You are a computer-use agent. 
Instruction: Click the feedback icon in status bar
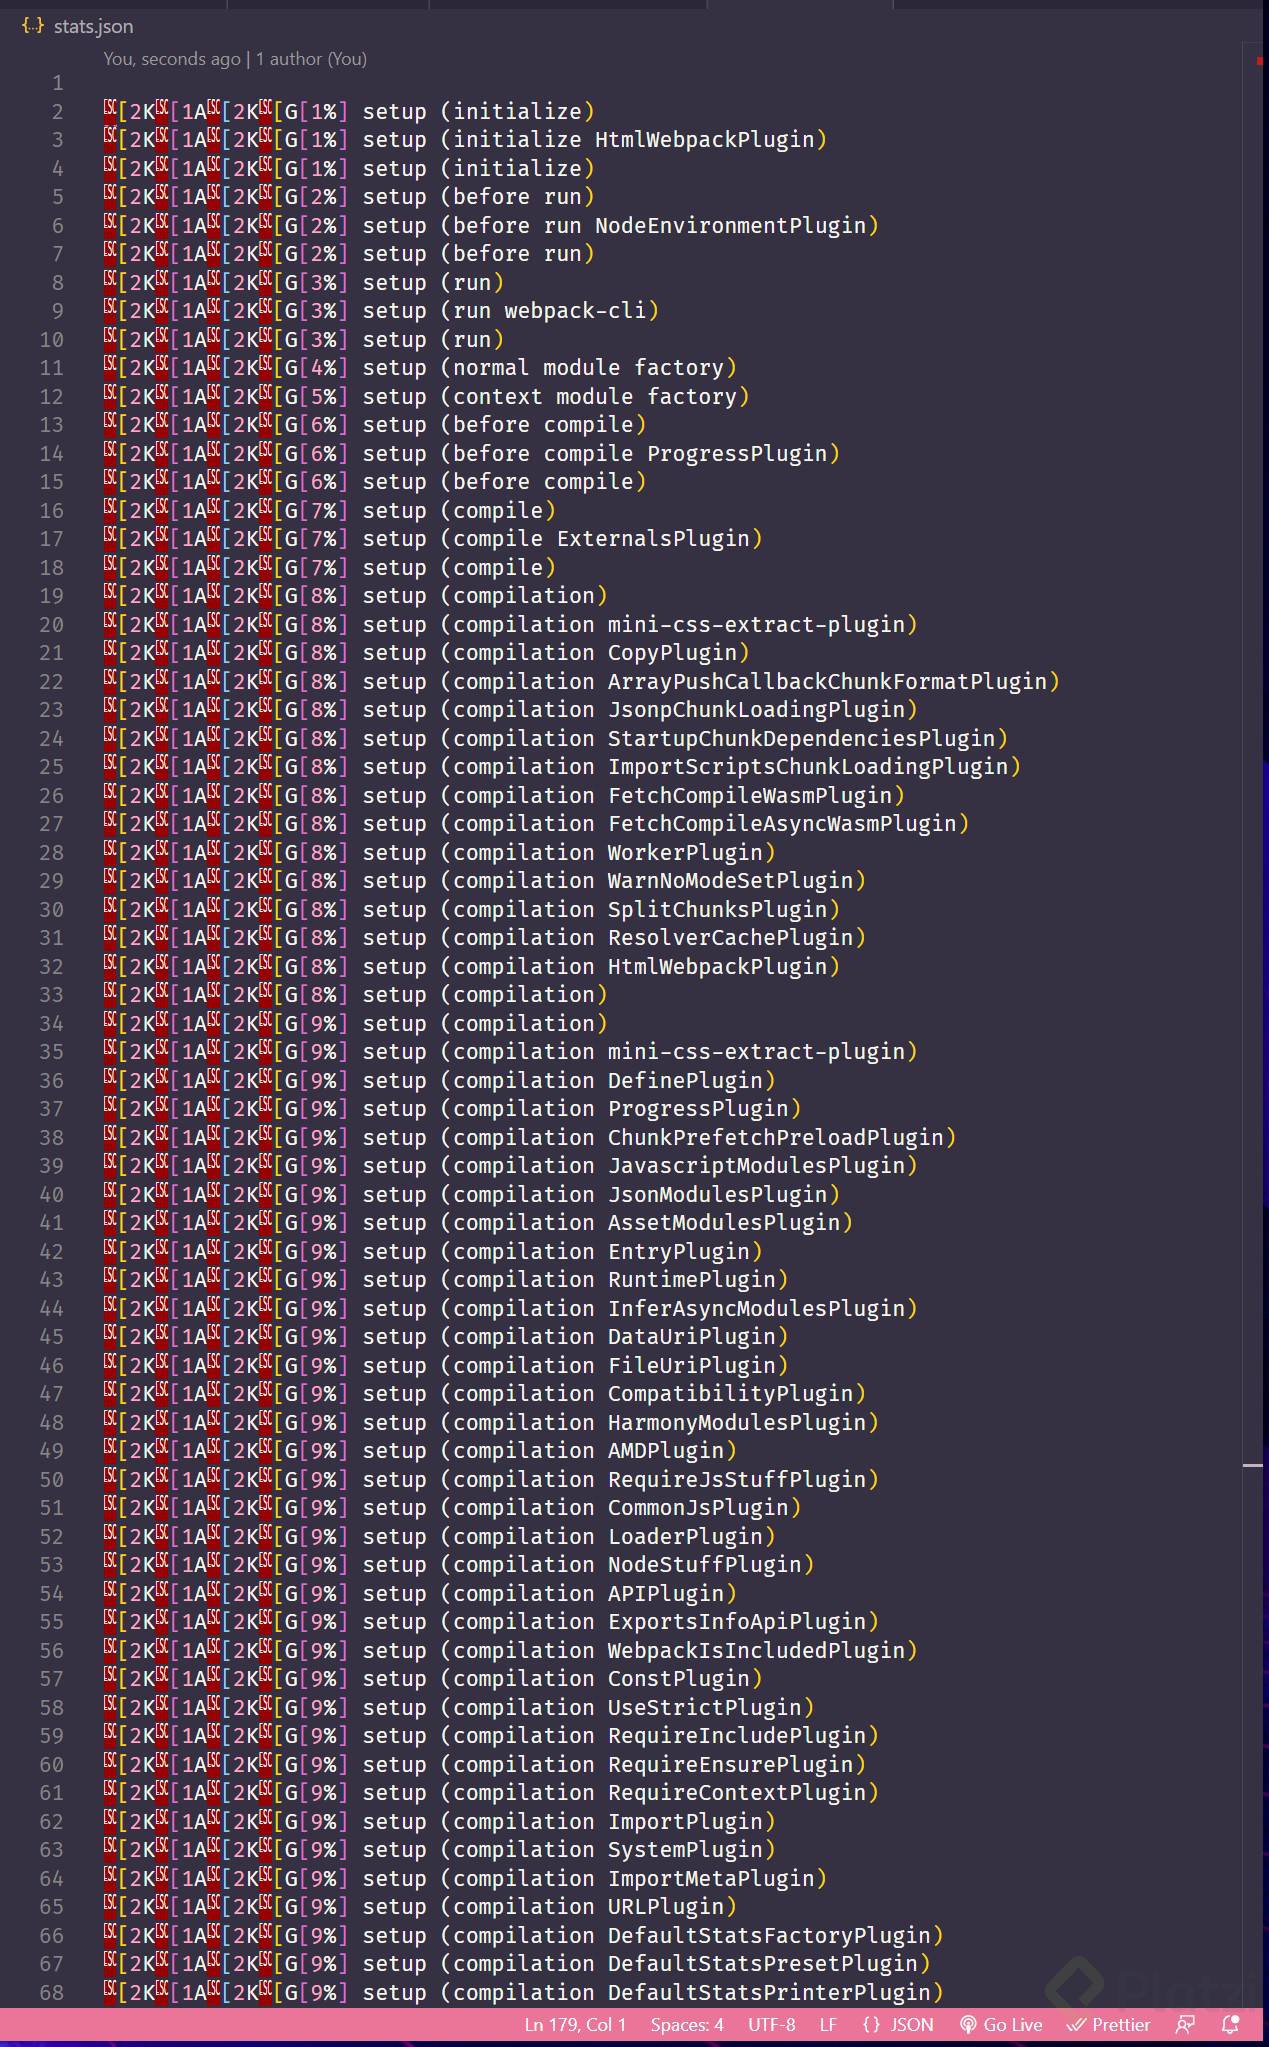click(x=1185, y=2025)
